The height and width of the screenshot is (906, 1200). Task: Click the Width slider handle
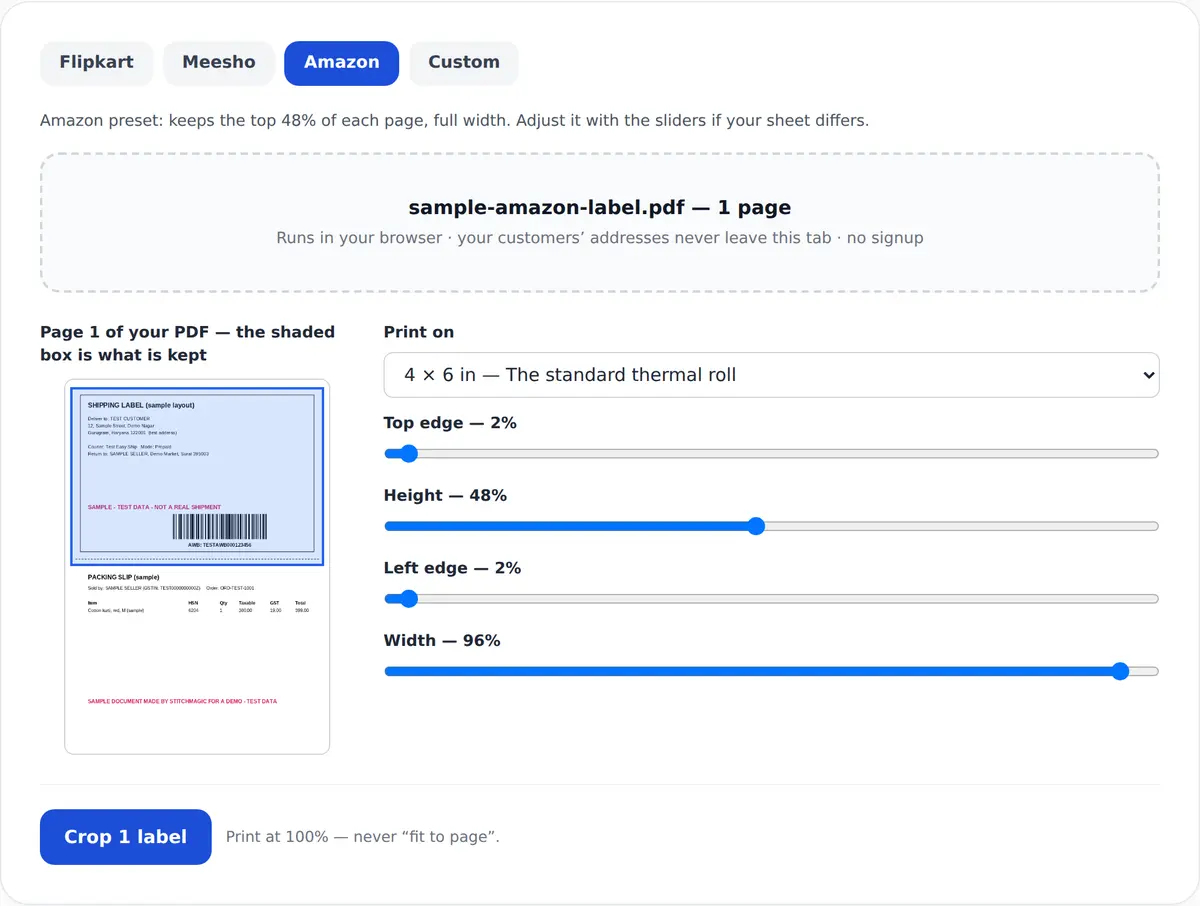click(1120, 671)
